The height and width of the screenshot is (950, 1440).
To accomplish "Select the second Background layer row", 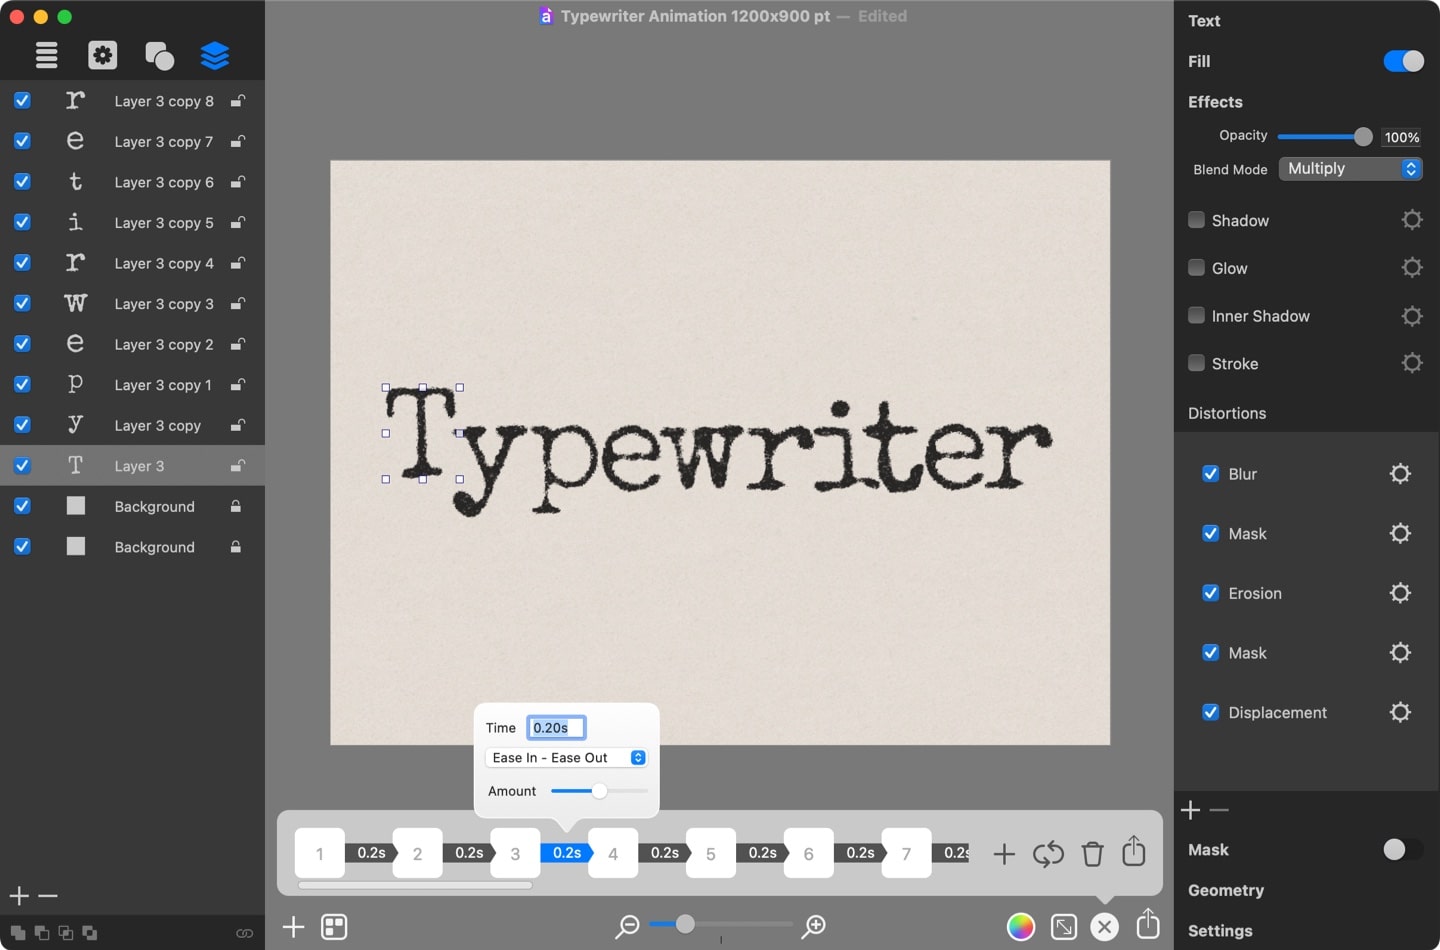I will click(x=132, y=547).
